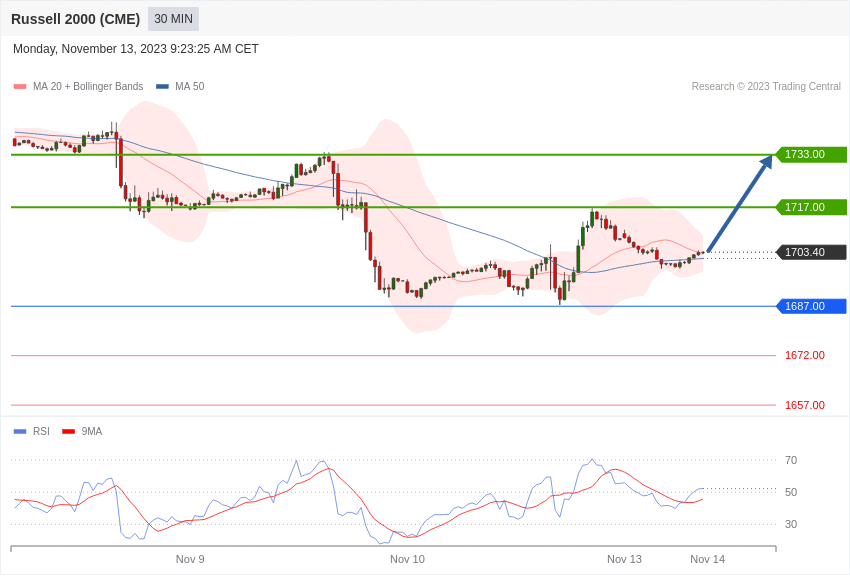Click the 30 MIN timeframe badge
The image size is (850, 576).
click(x=173, y=19)
